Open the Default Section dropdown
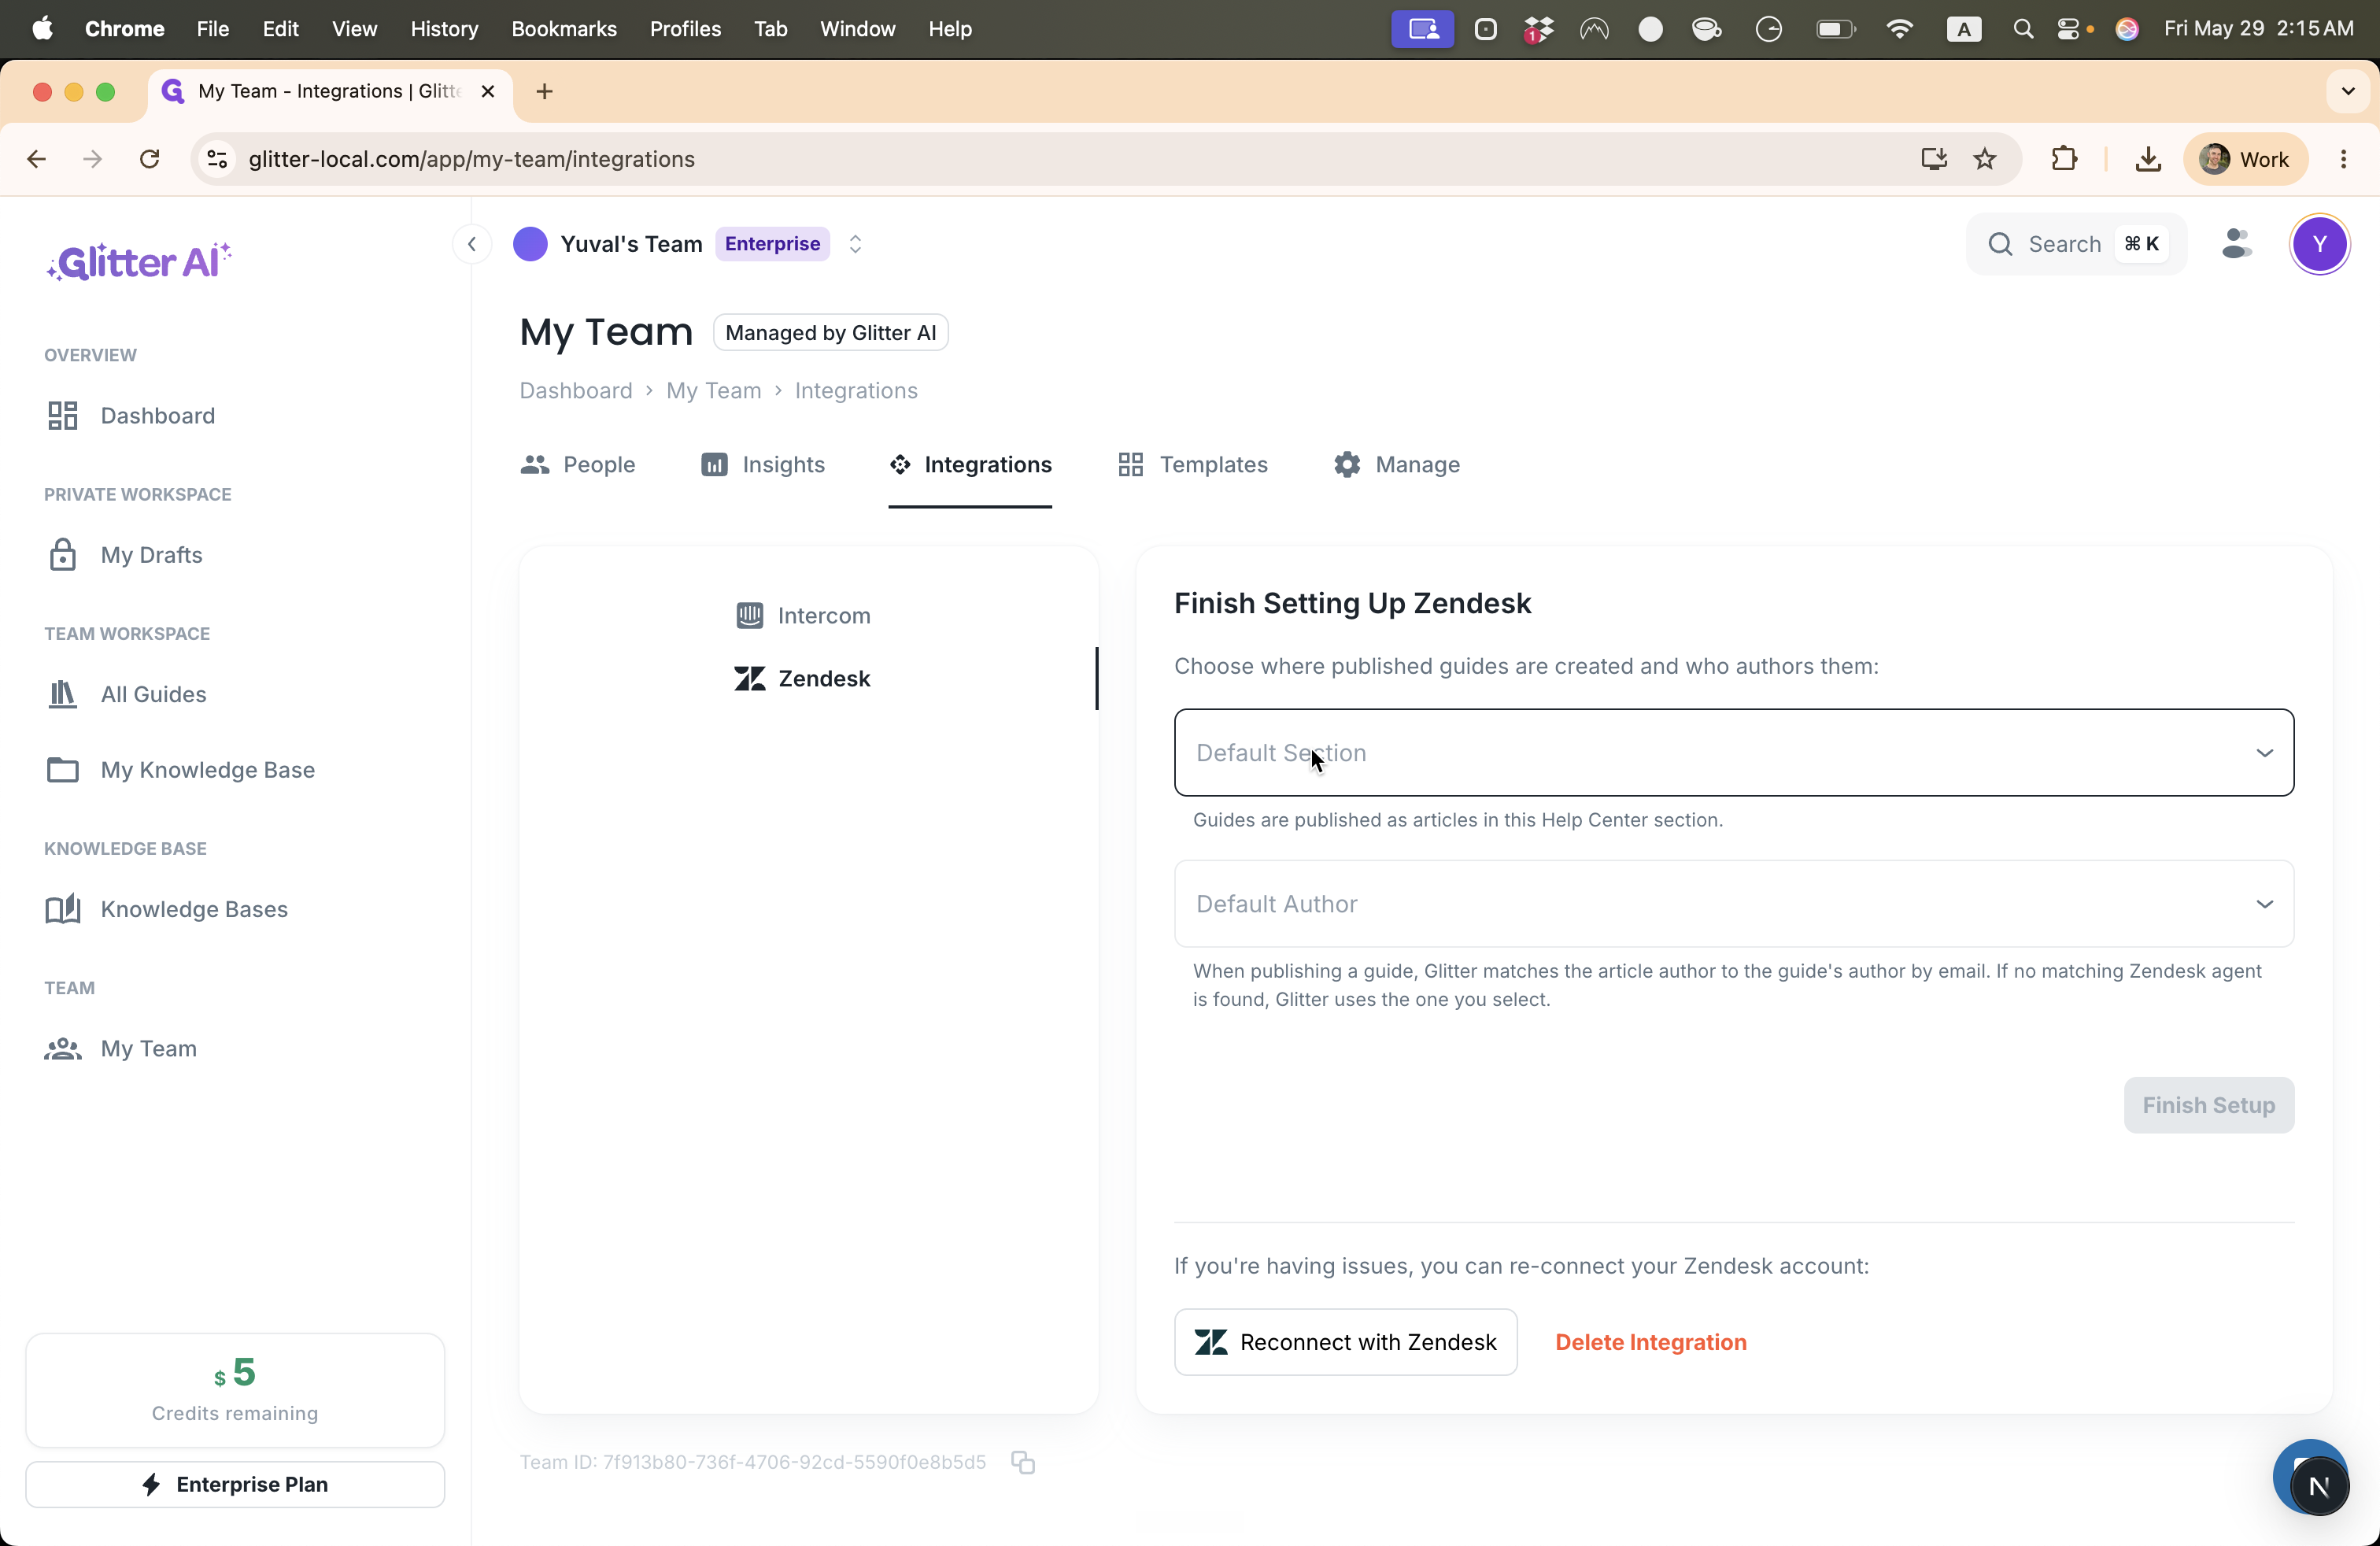The height and width of the screenshot is (1546, 2380). (1734, 753)
